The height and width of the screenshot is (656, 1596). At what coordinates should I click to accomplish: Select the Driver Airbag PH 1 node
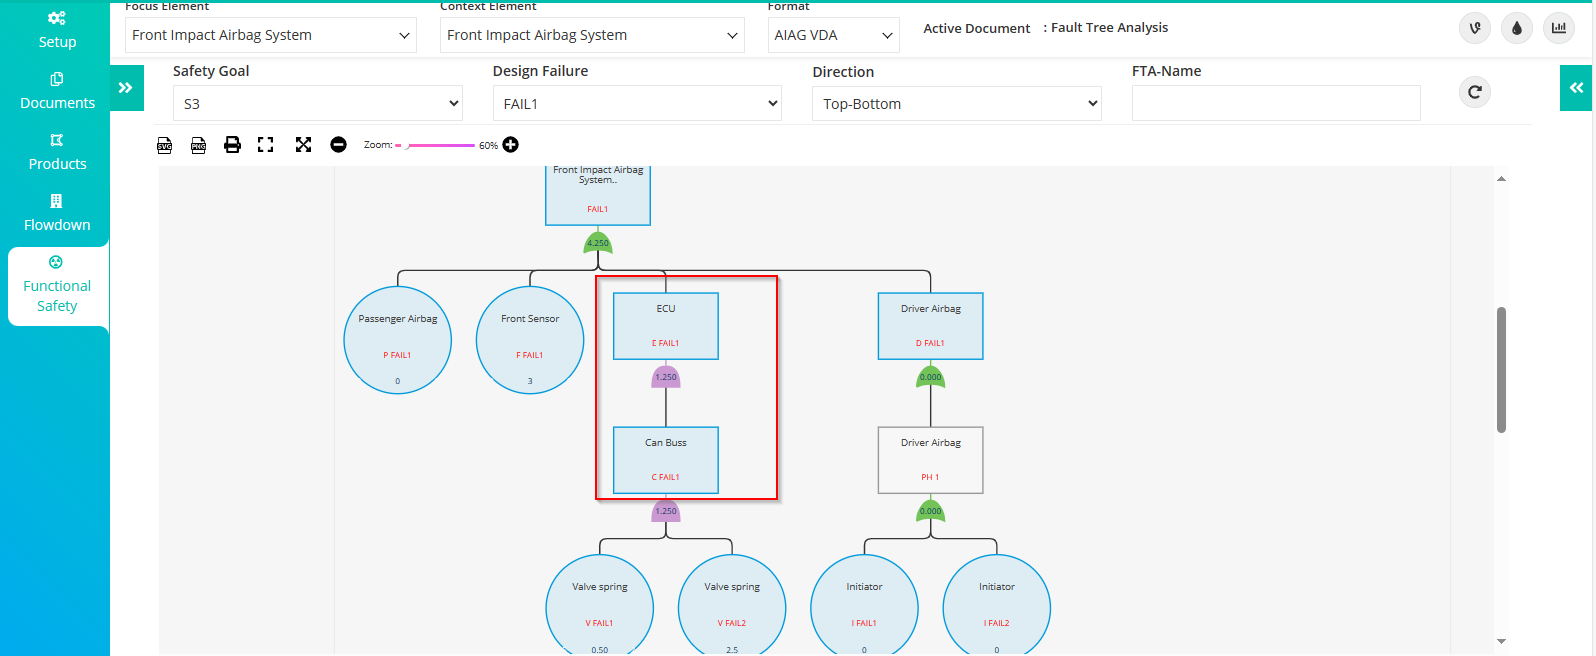coord(931,460)
